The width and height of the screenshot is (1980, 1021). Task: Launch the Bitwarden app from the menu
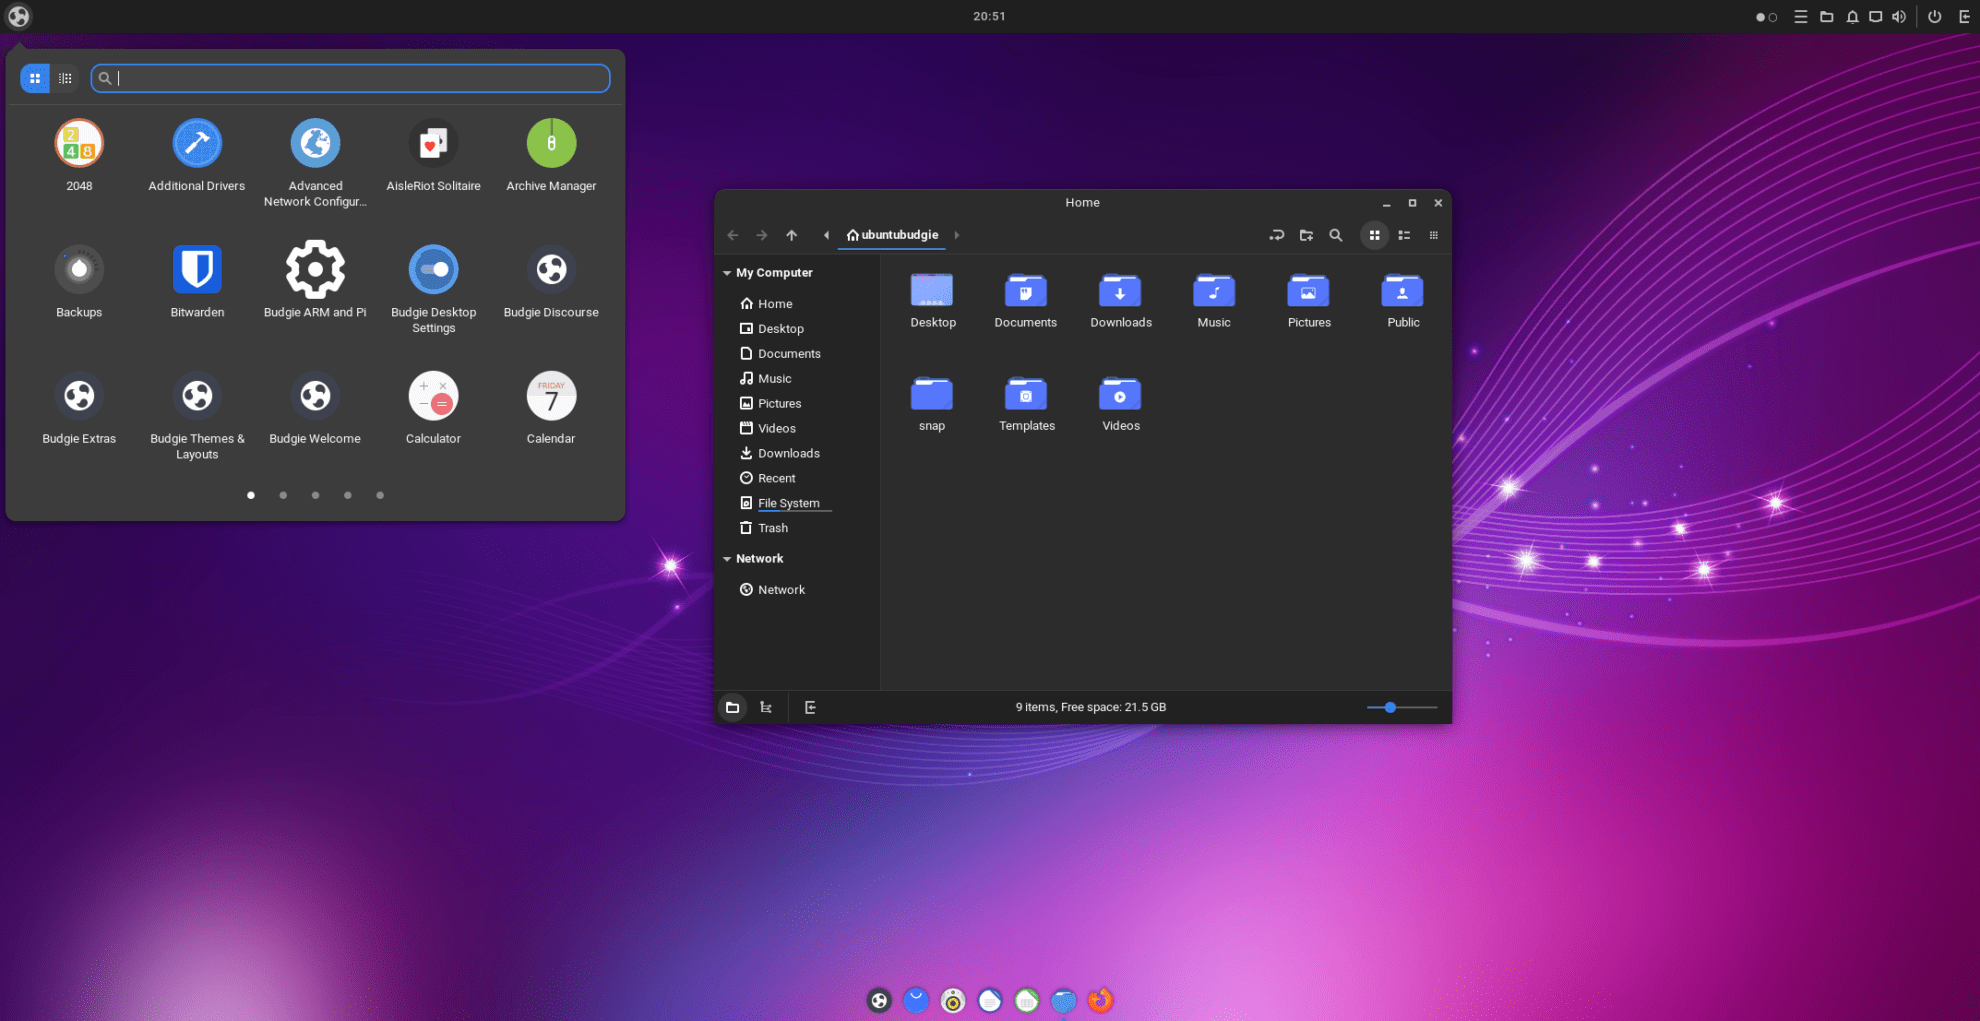click(197, 269)
